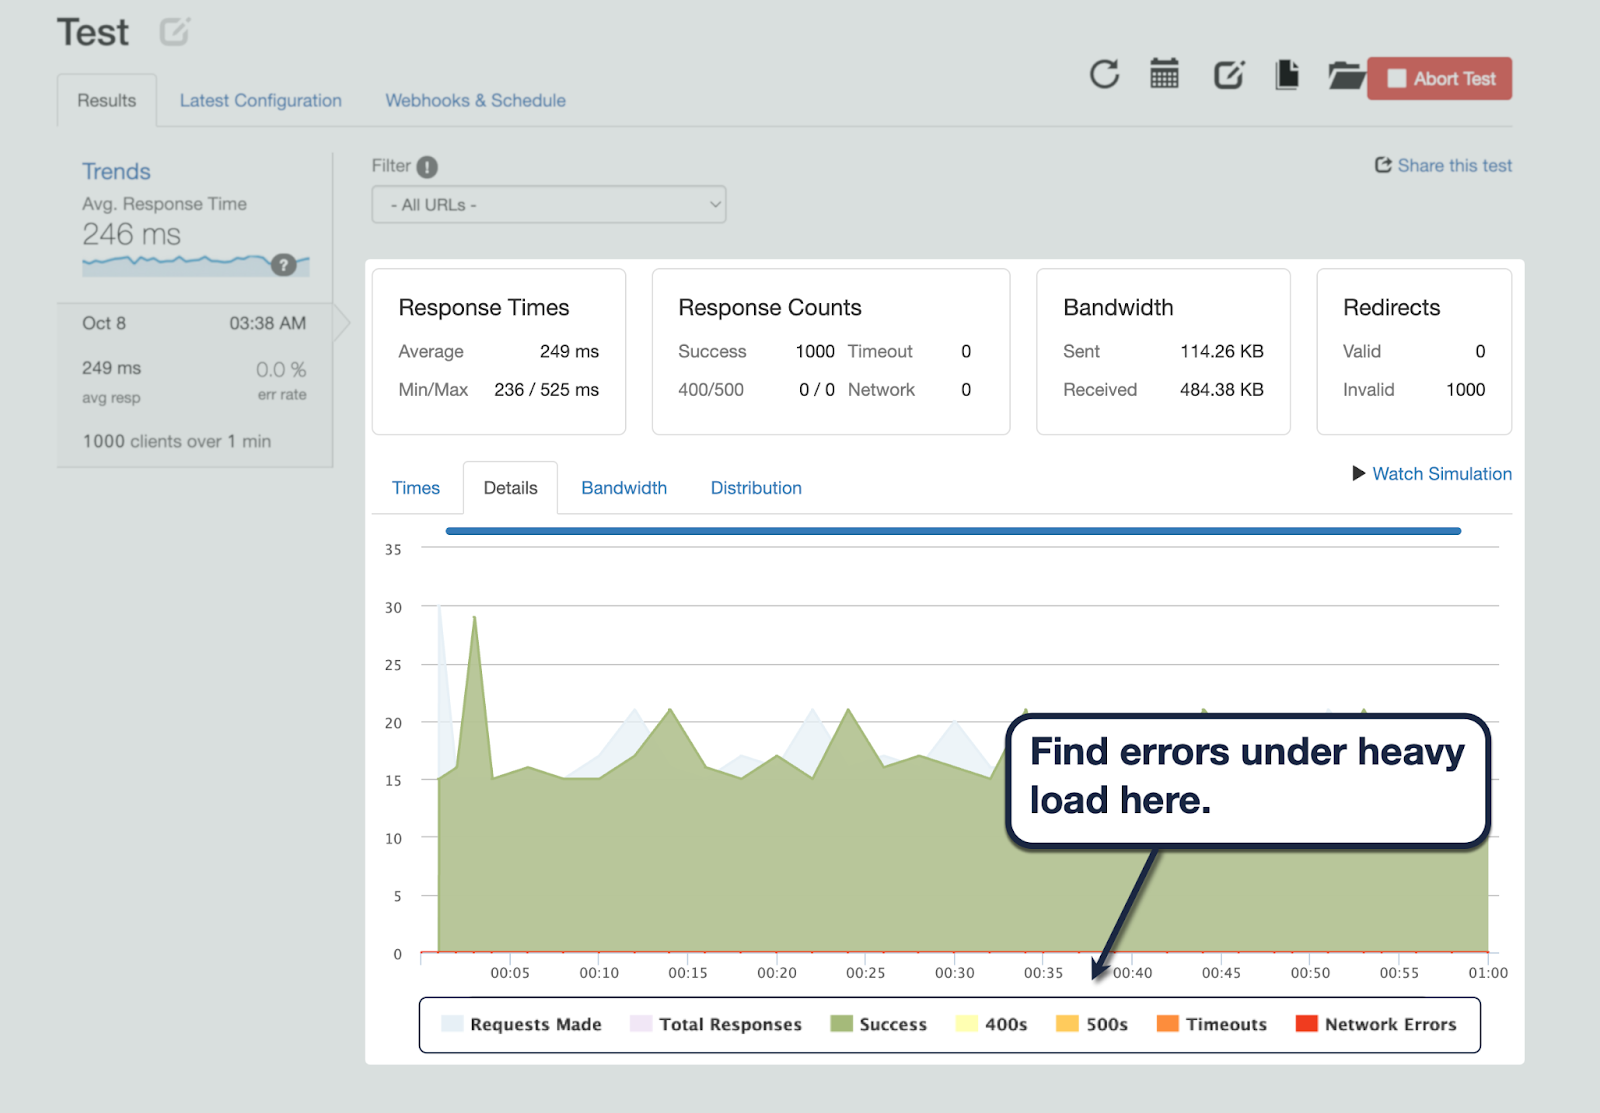Select the Details chart tab
1600x1113 pixels.
[510, 488]
